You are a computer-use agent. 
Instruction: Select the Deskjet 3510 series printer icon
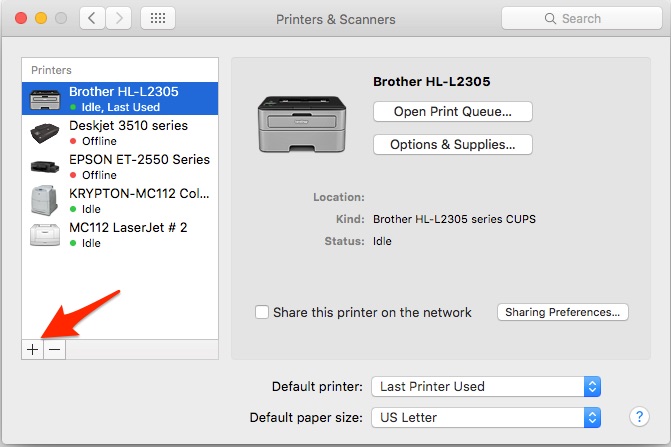[45, 133]
